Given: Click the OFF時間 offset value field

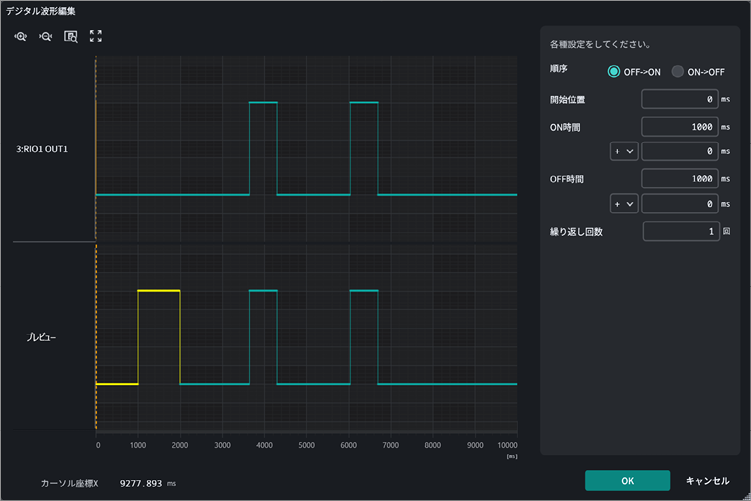Looking at the screenshot, I should pos(680,204).
